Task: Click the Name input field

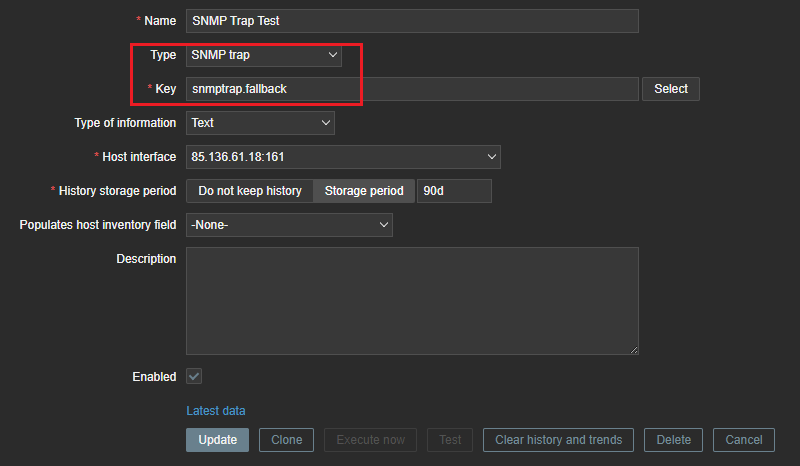Action: [412, 21]
